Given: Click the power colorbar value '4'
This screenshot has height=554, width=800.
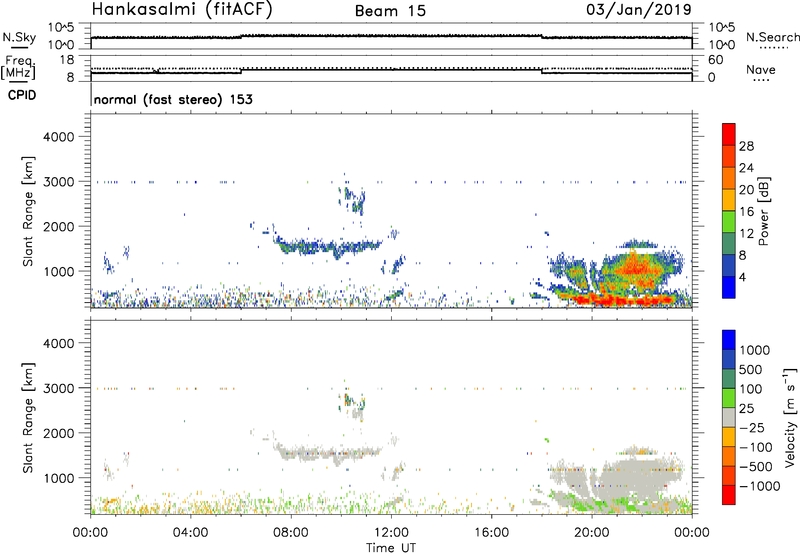Looking at the screenshot, I should click(x=742, y=277).
